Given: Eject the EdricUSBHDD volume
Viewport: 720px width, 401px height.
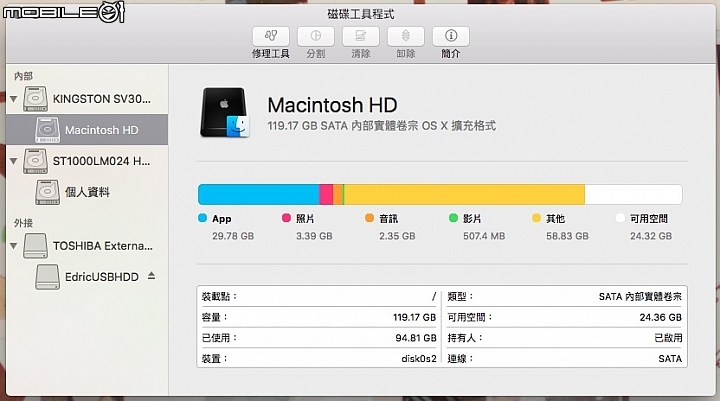Looking at the screenshot, I should (152, 276).
